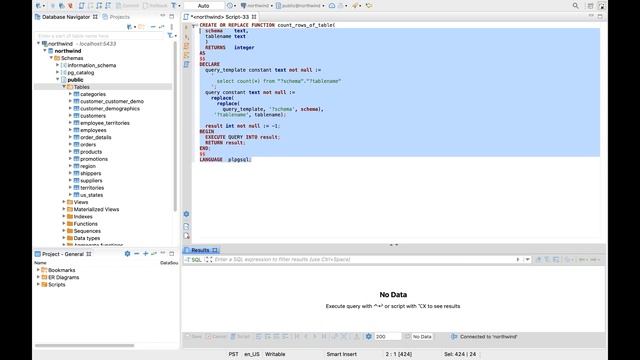This screenshot has width=640, height=360.
Task: Select the customers table
Action: (x=93, y=116)
